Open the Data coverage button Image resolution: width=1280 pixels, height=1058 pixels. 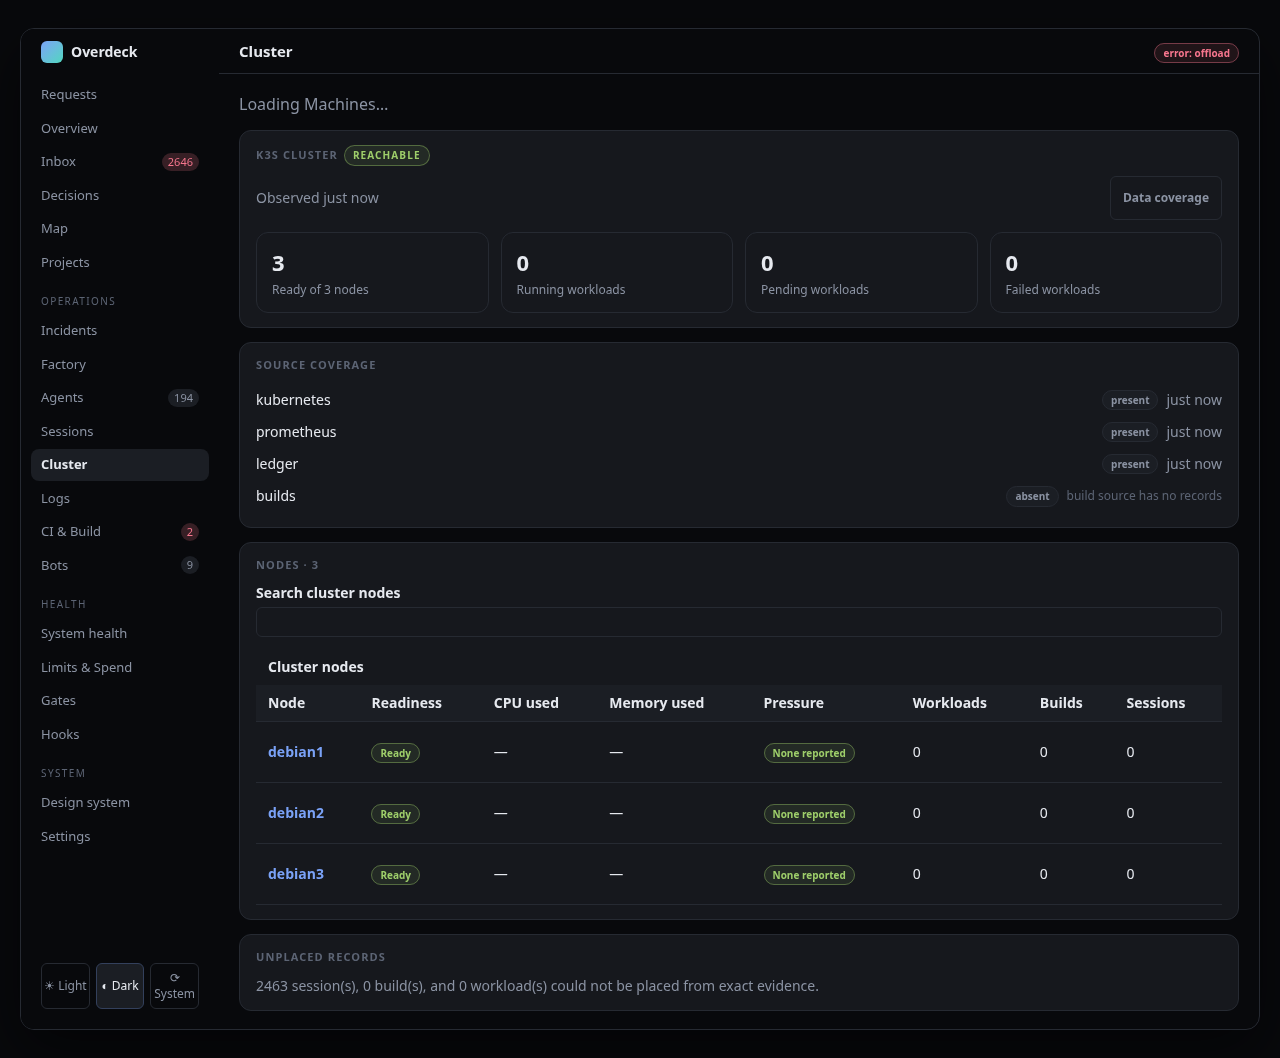coord(1165,198)
